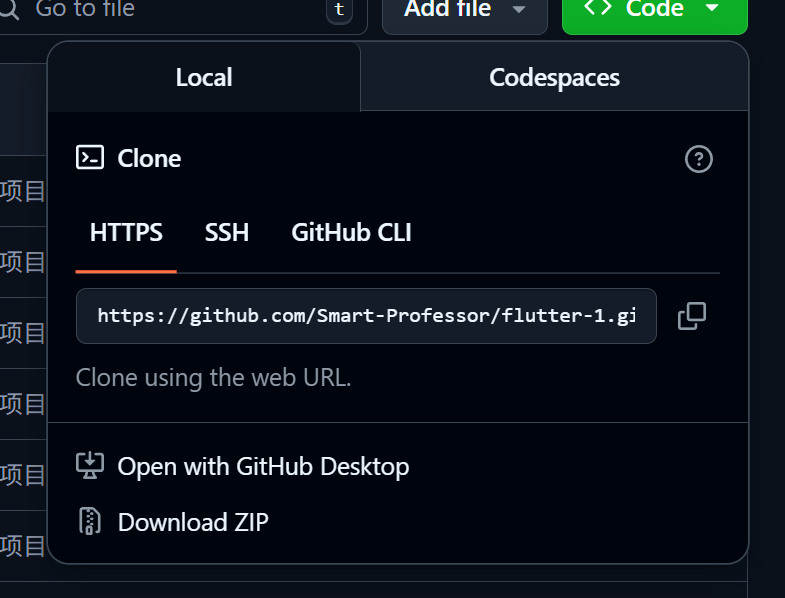Select the SSH clone option

click(227, 233)
